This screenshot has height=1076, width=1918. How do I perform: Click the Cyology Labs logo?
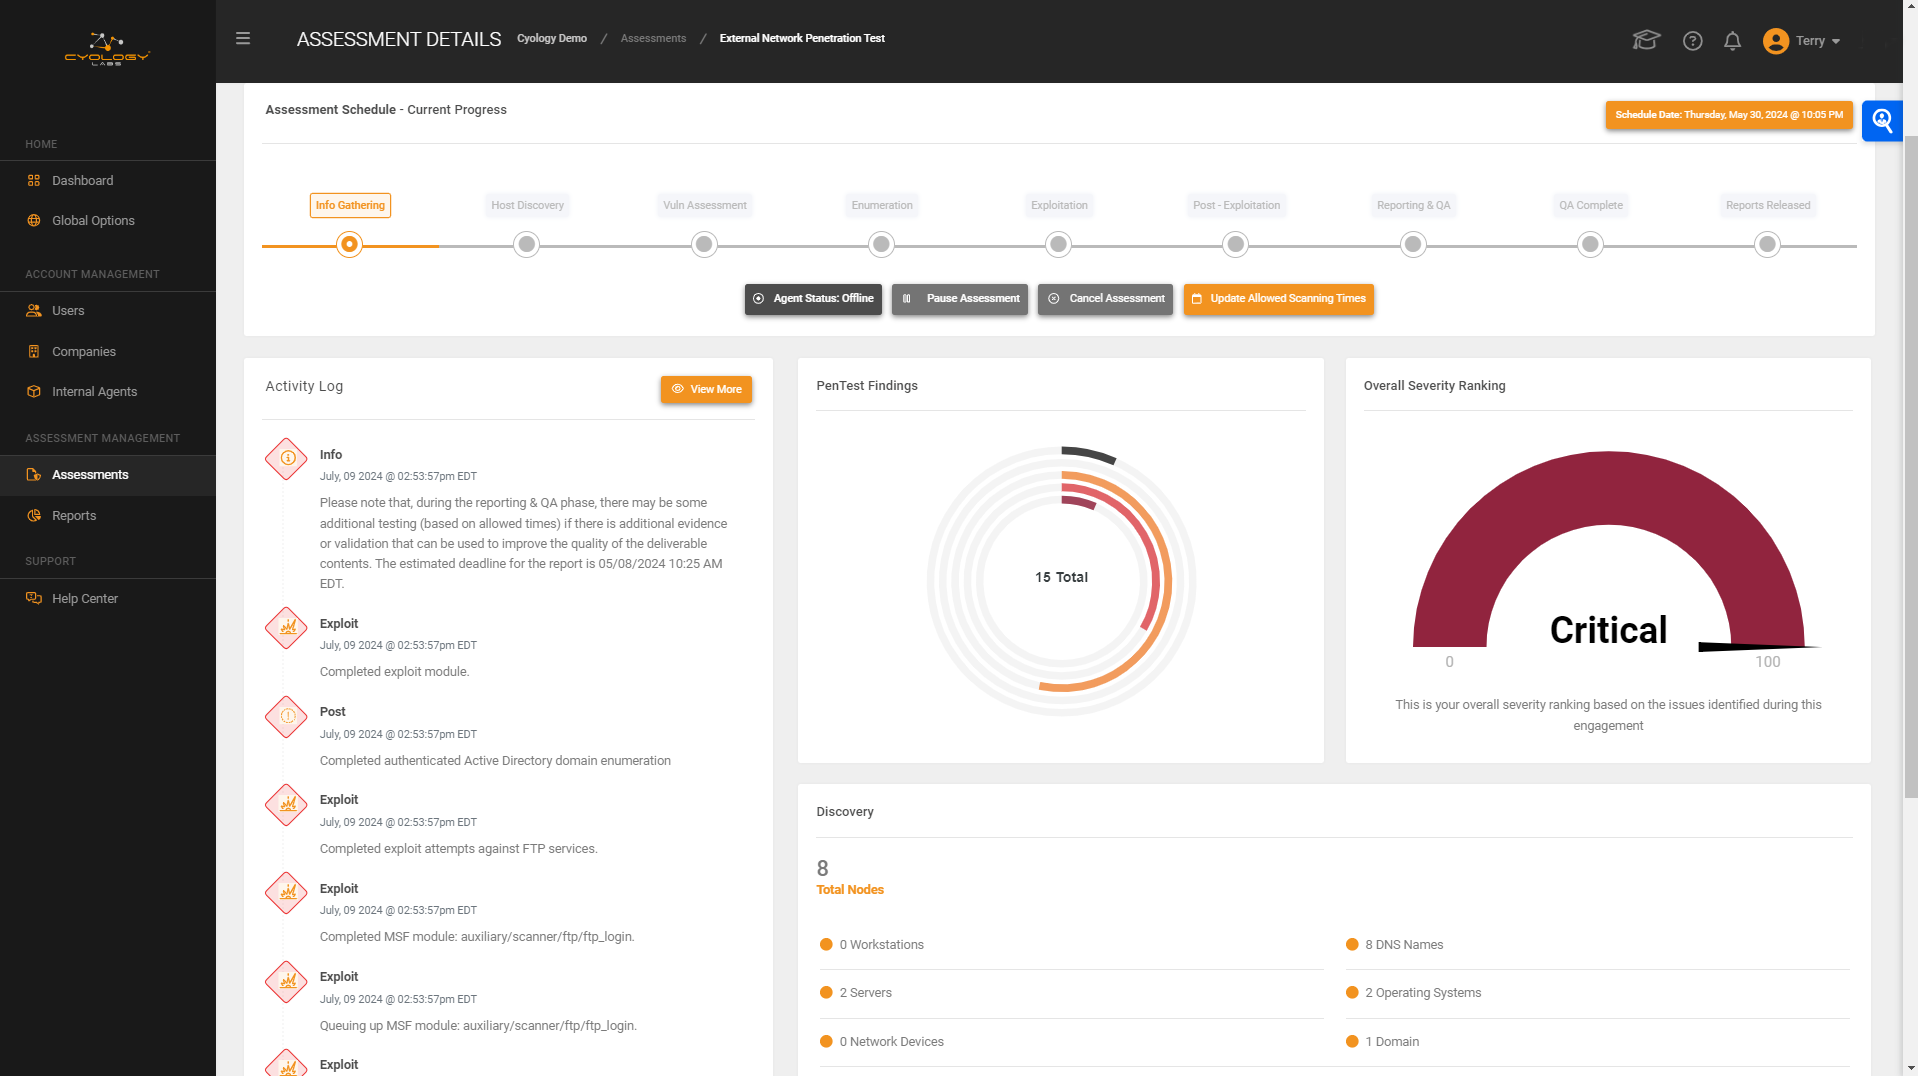point(107,49)
